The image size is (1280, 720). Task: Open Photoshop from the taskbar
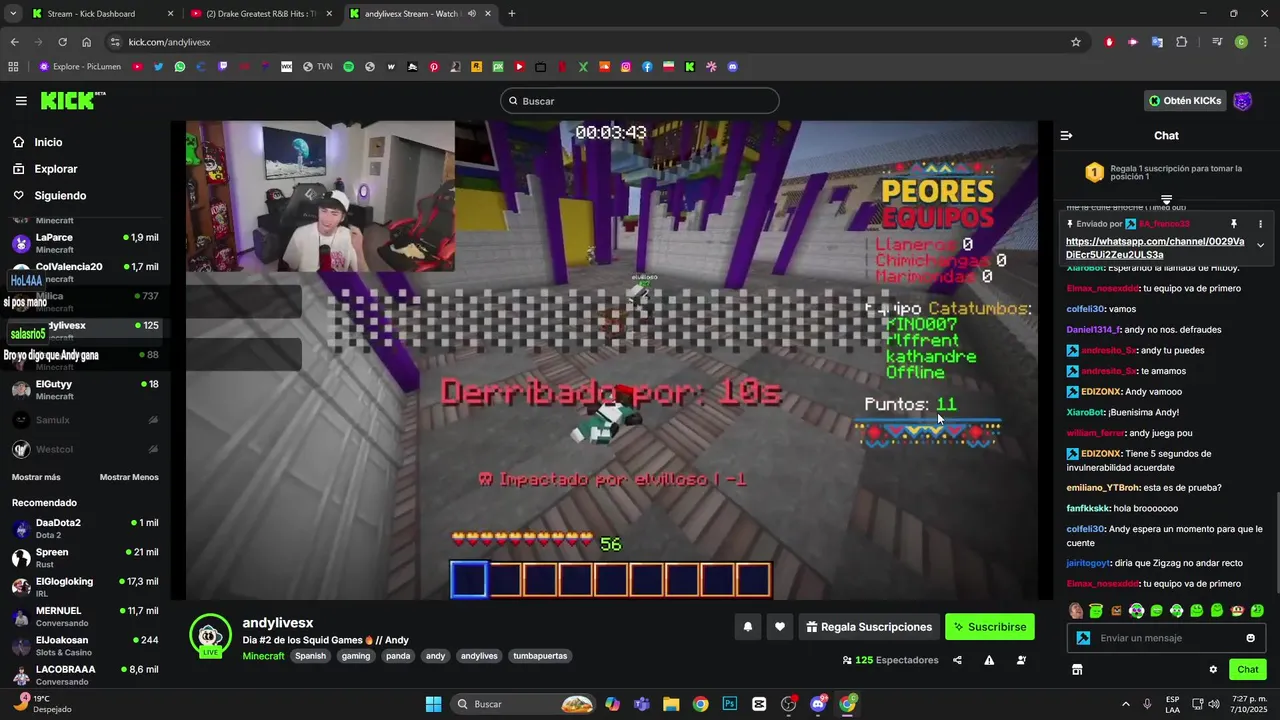(730, 704)
